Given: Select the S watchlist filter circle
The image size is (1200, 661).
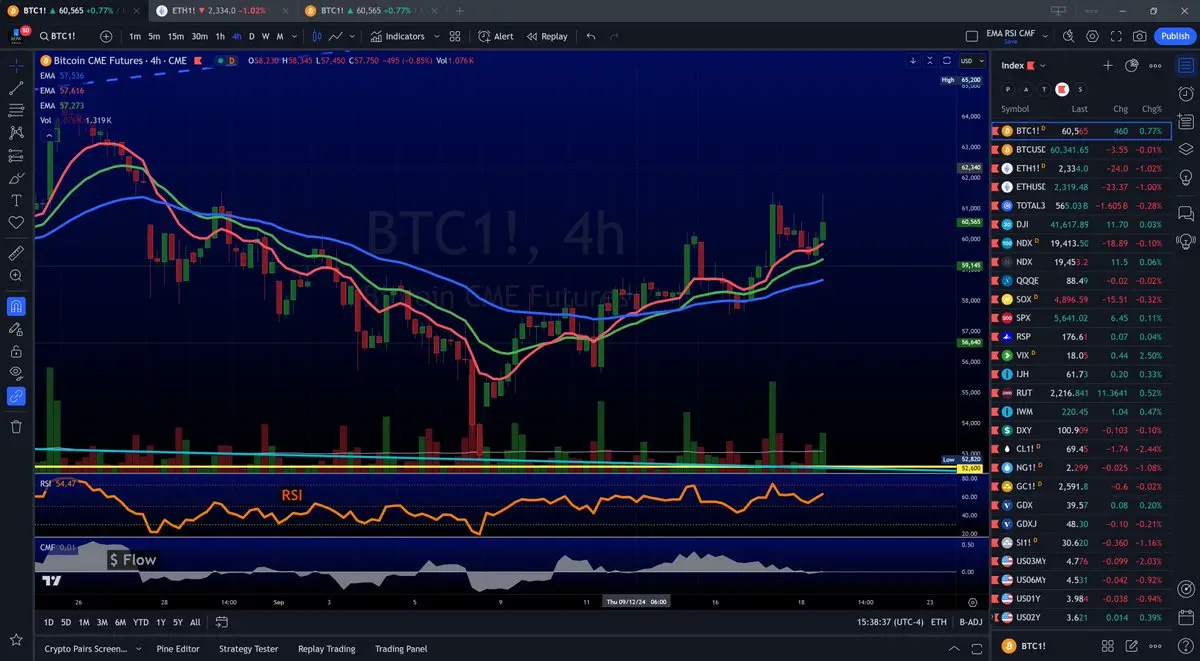Looking at the screenshot, I should tap(1080, 89).
